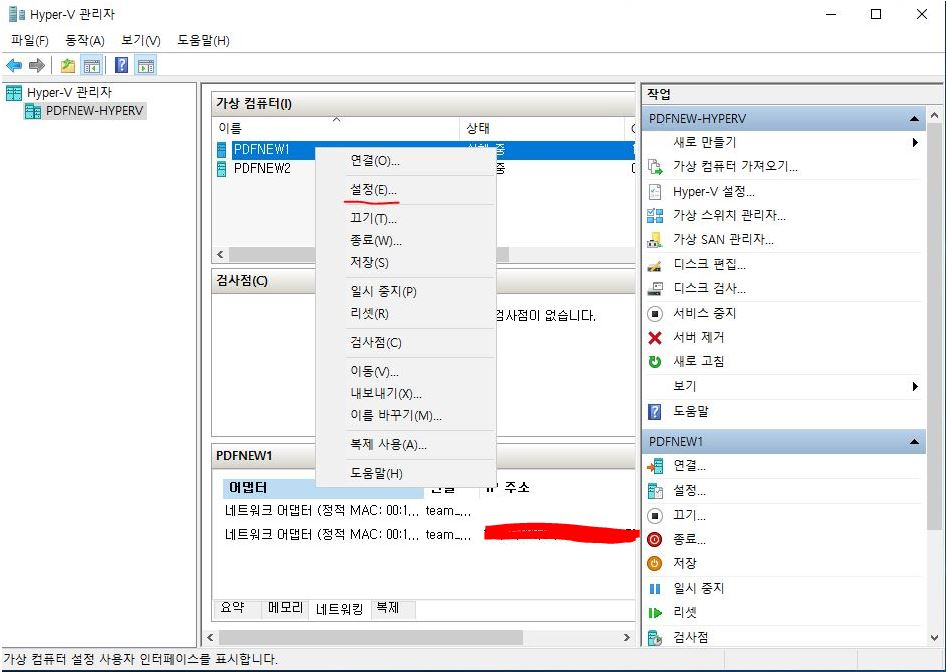Image resolution: width=948 pixels, height=672 pixels.
Task: Choose 종료(W)... from the context menu
Action: pos(406,241)
